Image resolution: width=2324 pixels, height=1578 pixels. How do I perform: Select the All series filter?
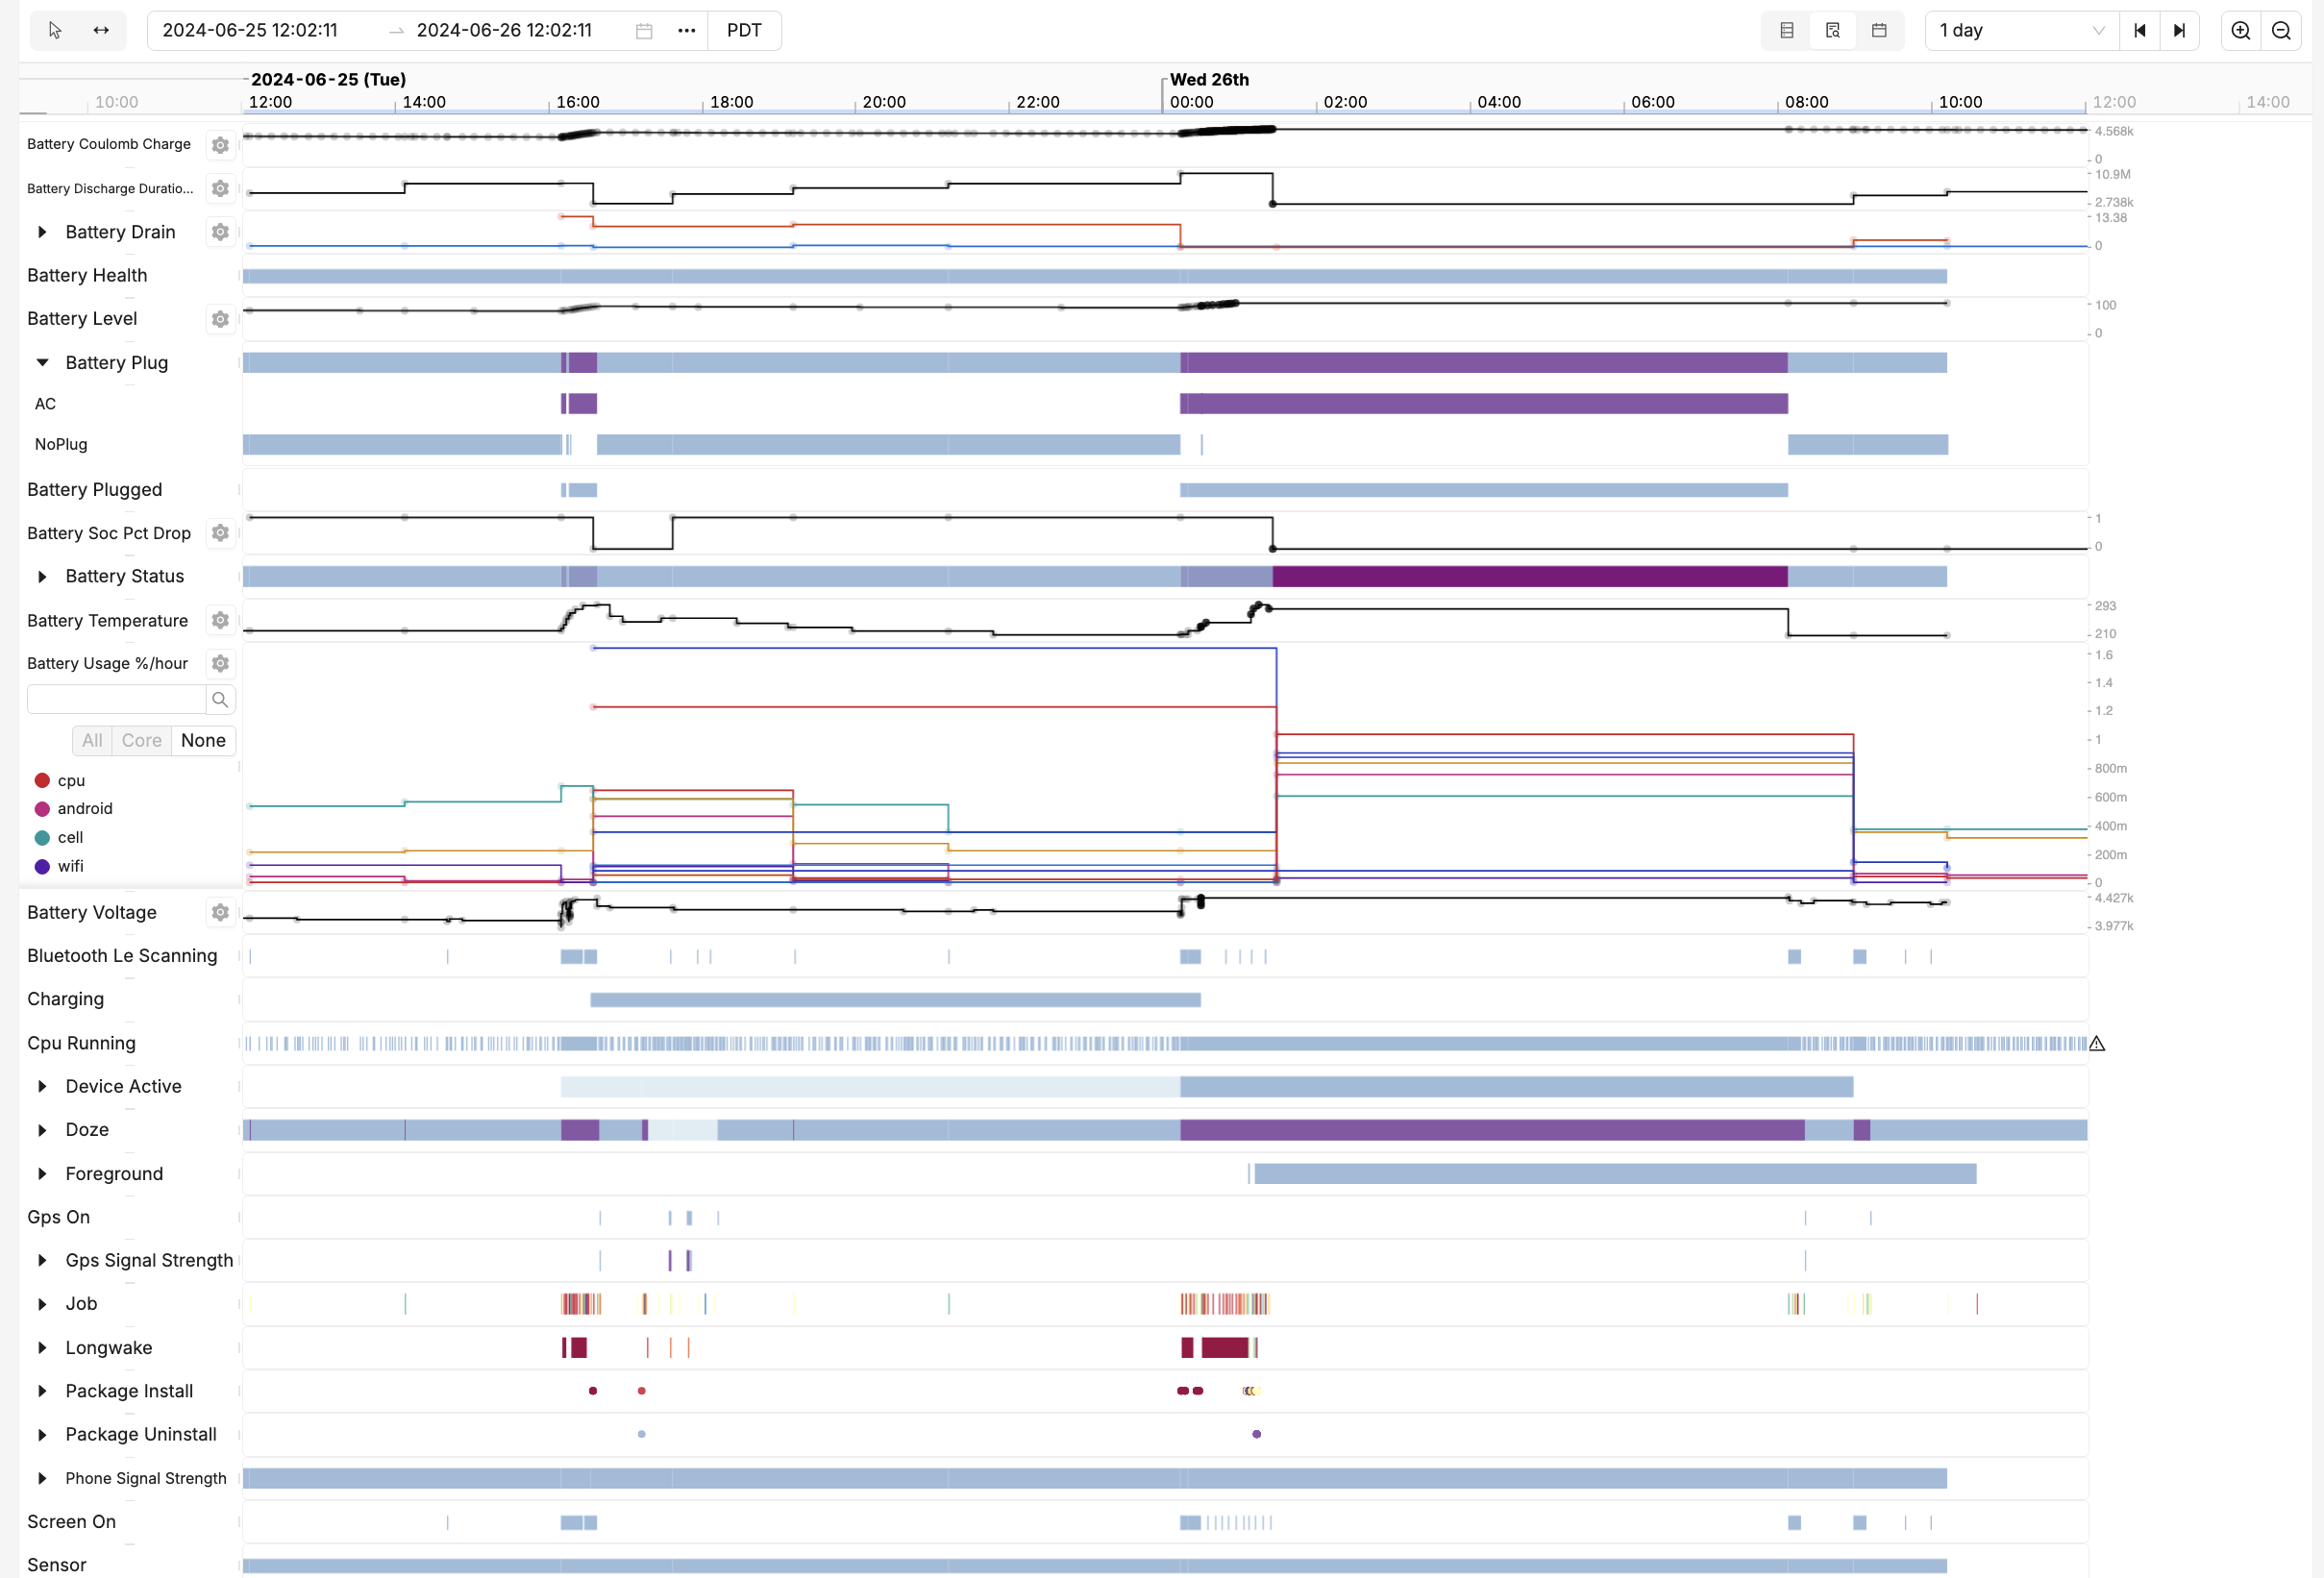(92, 740)
